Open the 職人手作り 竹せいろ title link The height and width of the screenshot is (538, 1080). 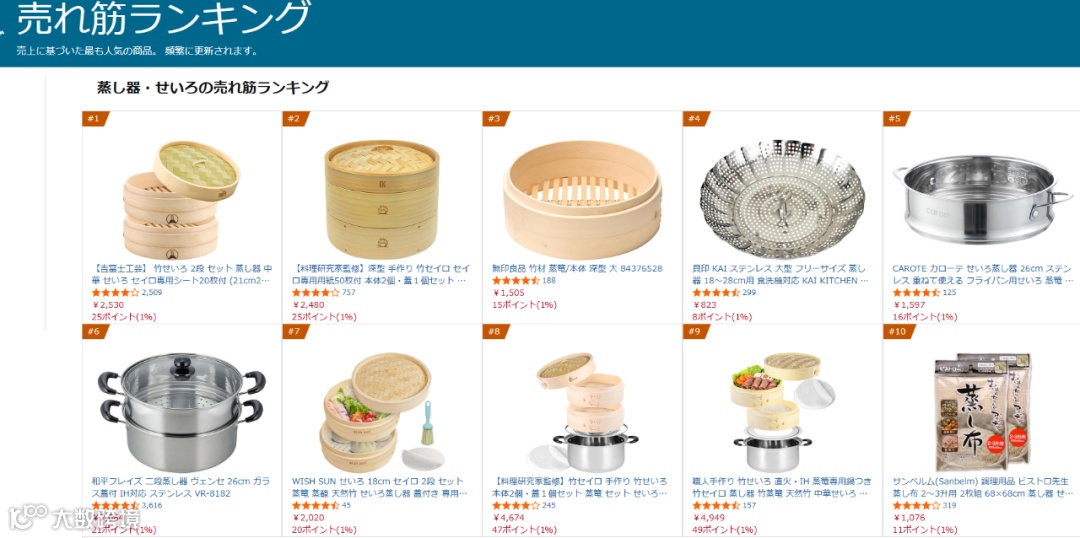coord(780,487)
